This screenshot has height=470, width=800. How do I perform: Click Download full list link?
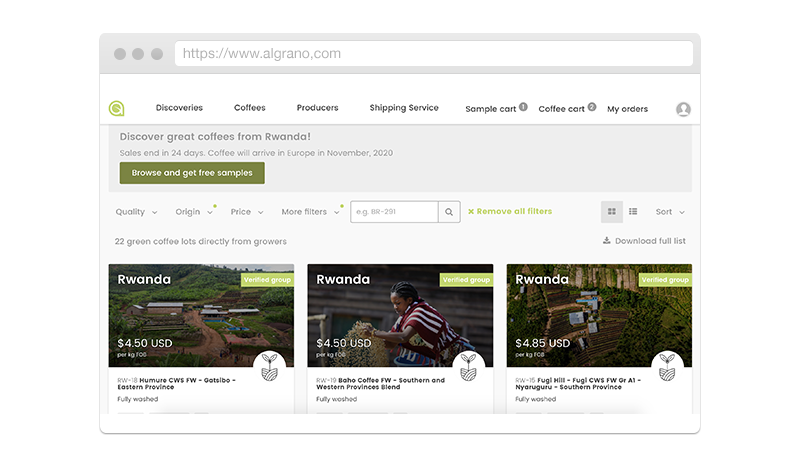pos(644,240)
